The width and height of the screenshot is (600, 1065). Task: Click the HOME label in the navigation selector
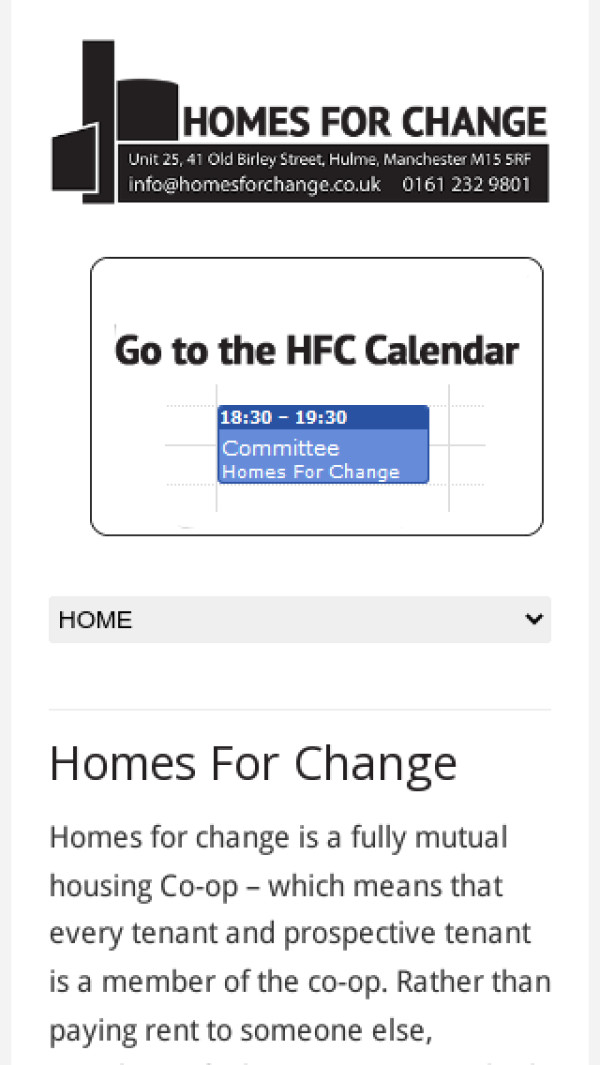pyautogui.click(x=96, y=620)
